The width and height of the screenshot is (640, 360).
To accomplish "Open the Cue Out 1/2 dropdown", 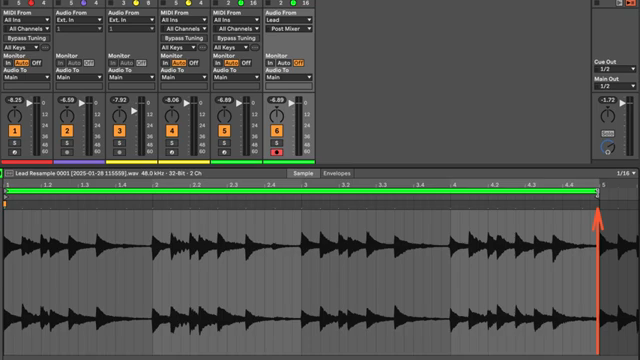I will coord(615,69).
